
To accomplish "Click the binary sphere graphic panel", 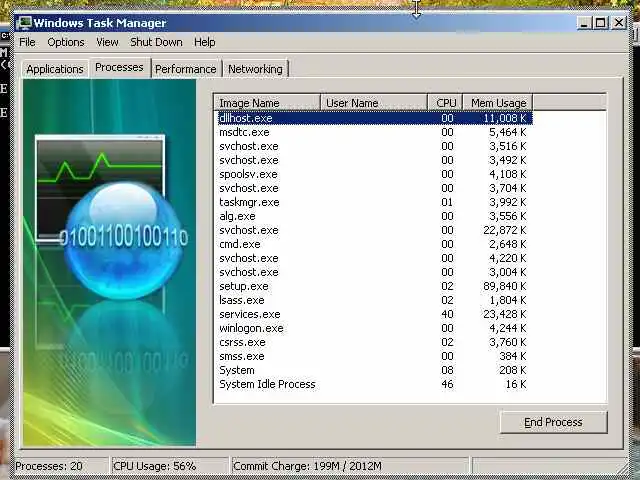I will pos(109,262).
